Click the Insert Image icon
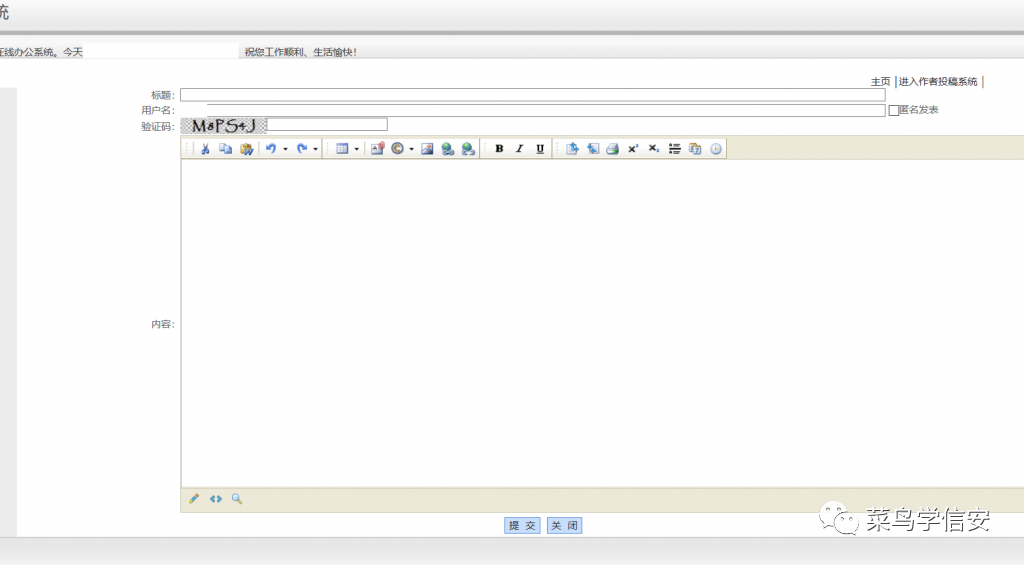The image size is (1024, 565). tap(427, 149)
